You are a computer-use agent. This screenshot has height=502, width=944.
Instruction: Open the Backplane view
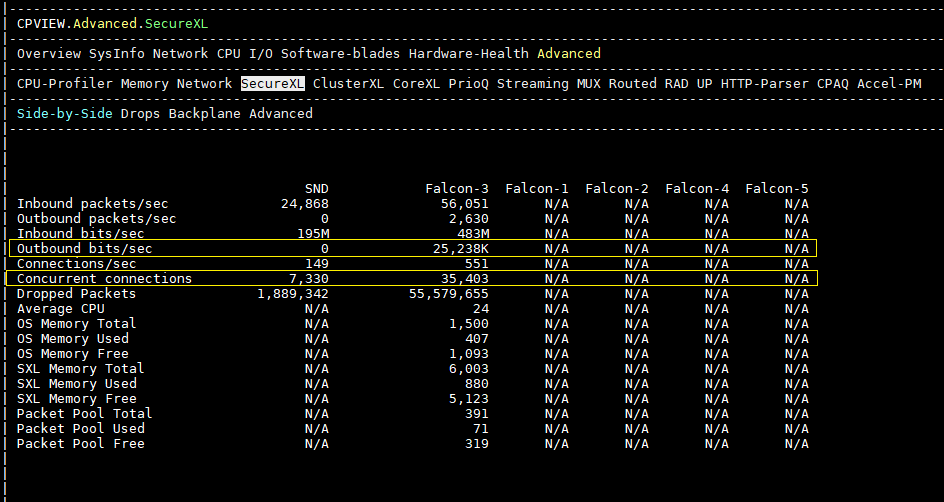click(205, 113)
